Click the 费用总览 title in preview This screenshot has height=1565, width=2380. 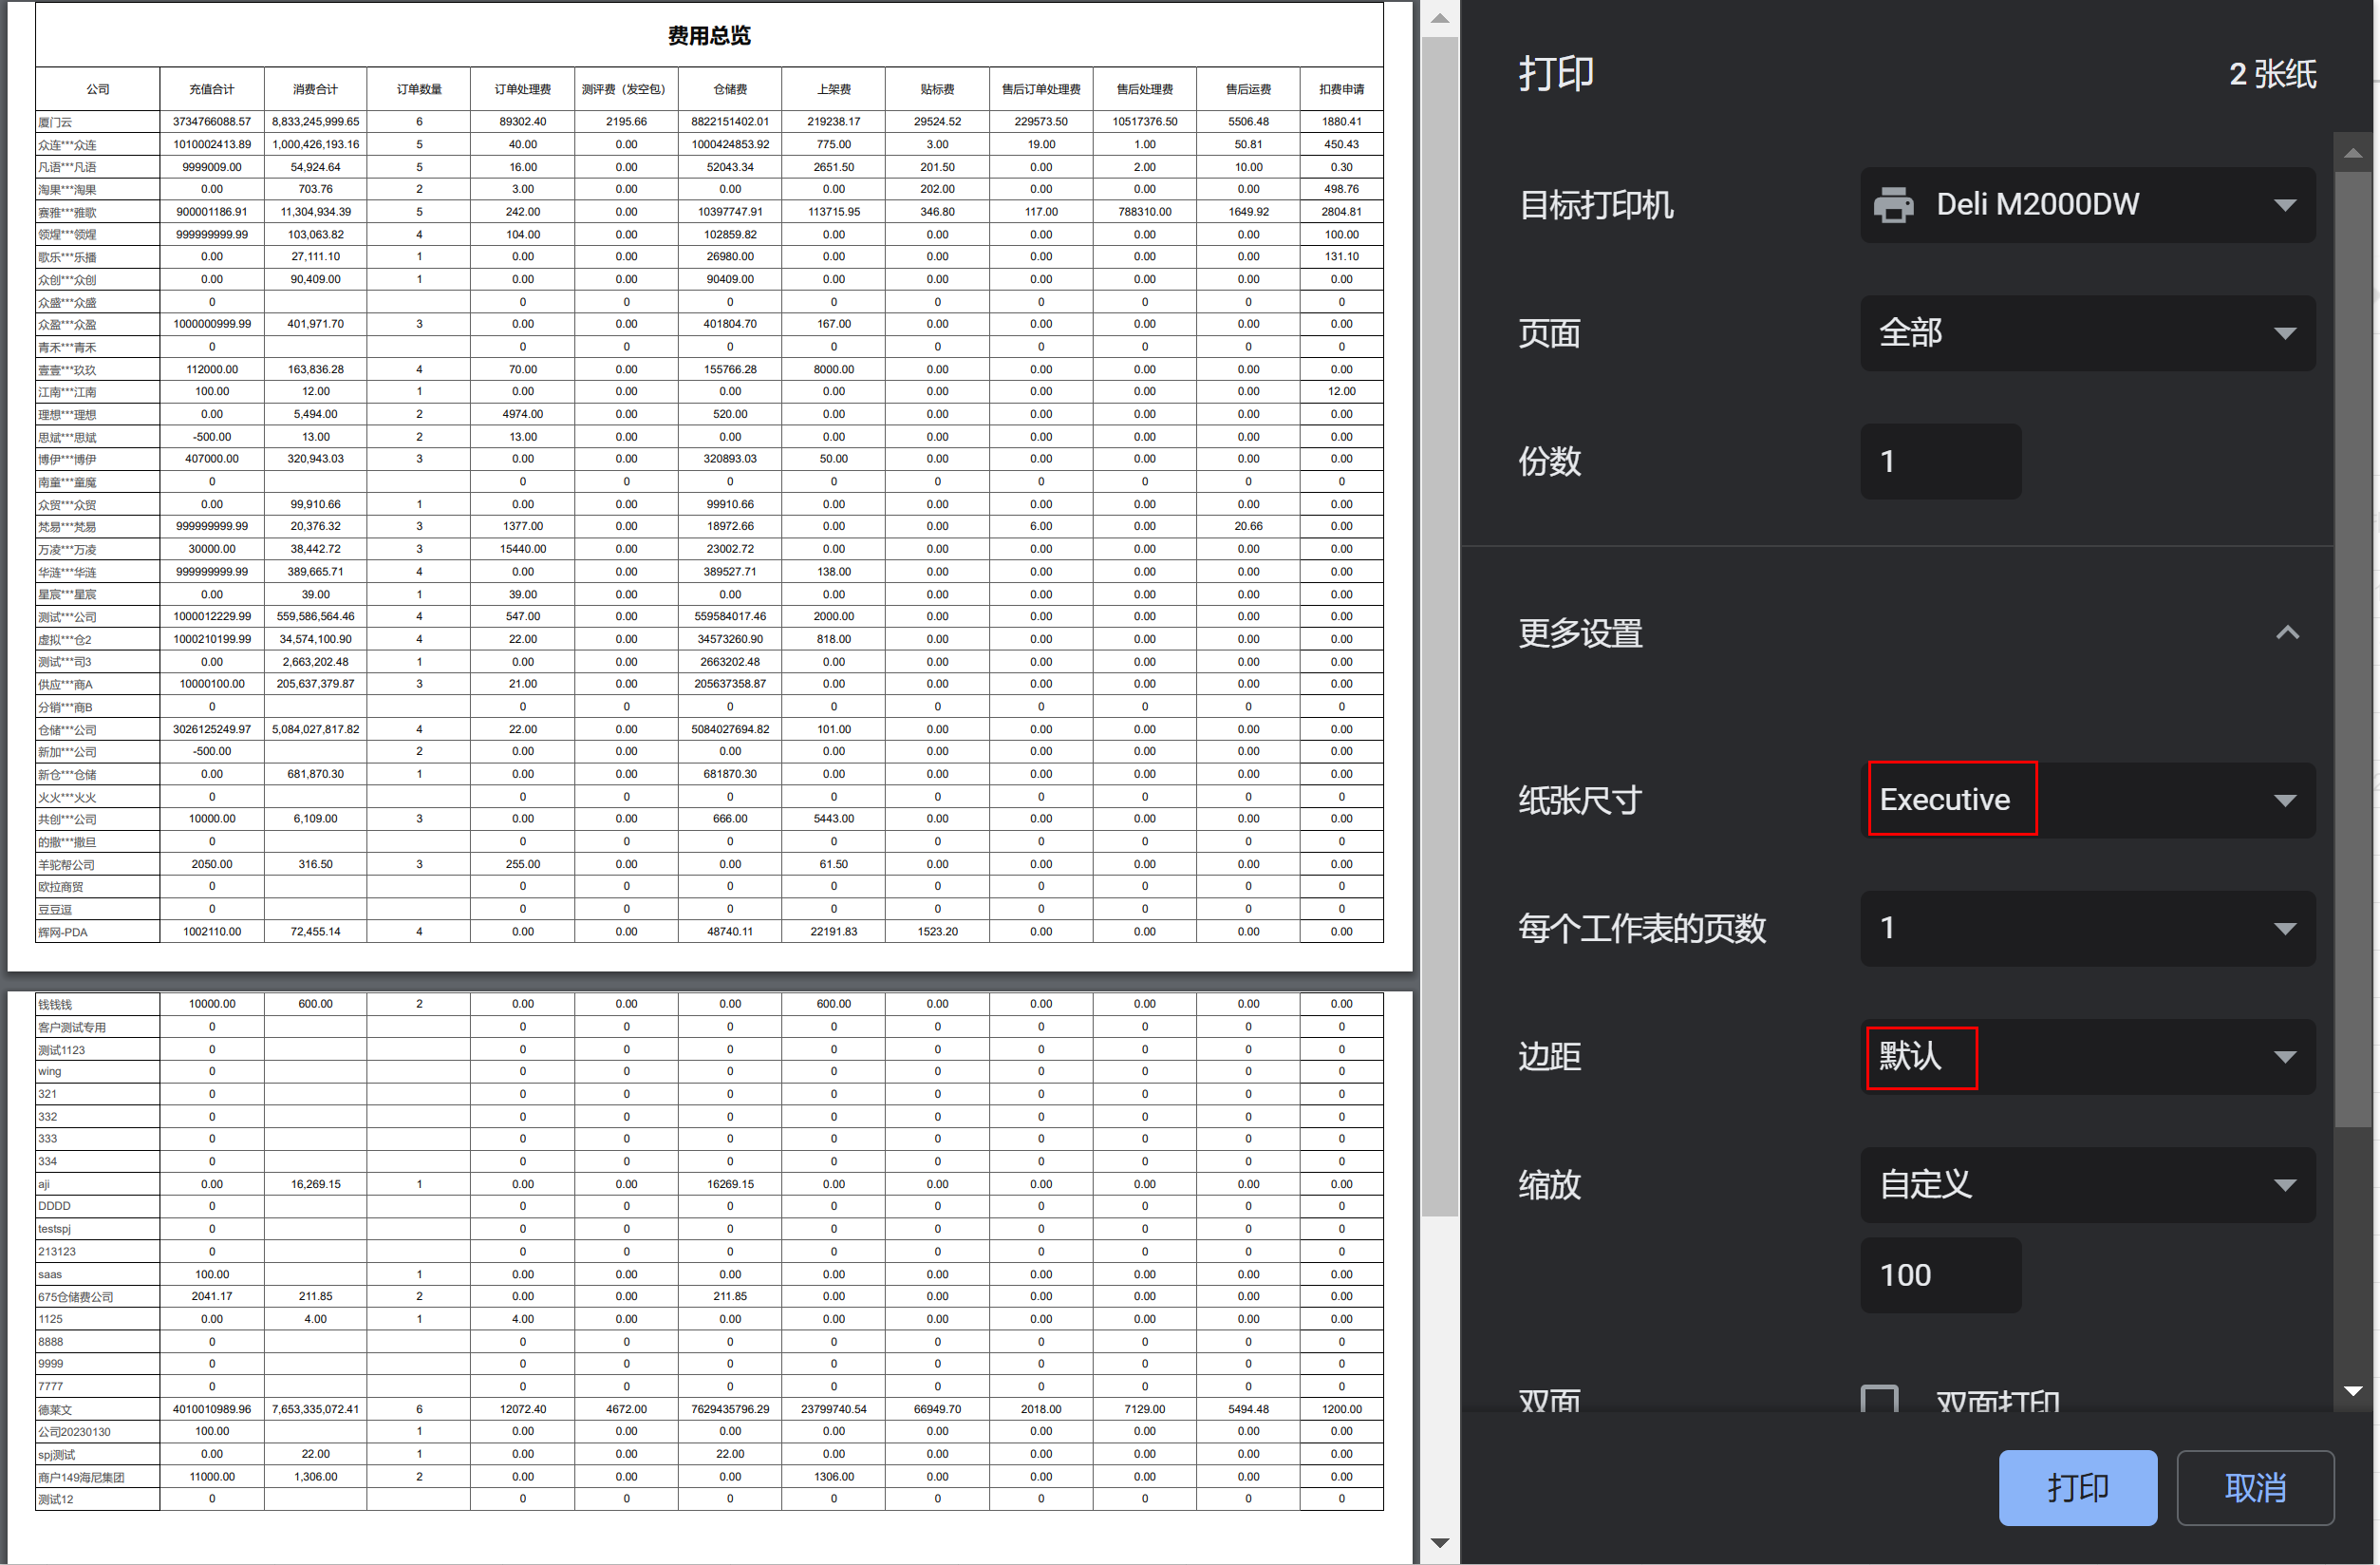[x=709, y=35]
